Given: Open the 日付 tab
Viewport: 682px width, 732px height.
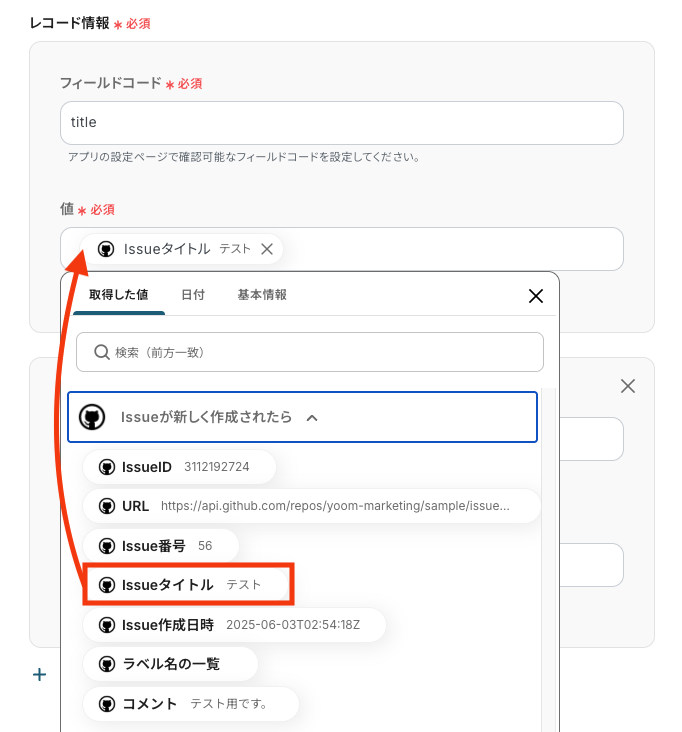Looking at the screenshot, I should pyautogui.click(x=193, y=295).
